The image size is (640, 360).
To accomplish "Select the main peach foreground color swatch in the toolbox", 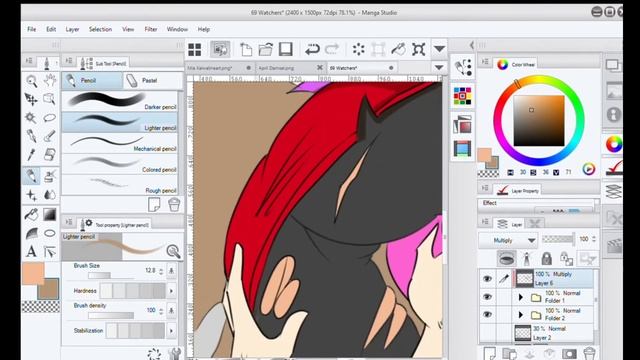I will (x=33, y=273).
